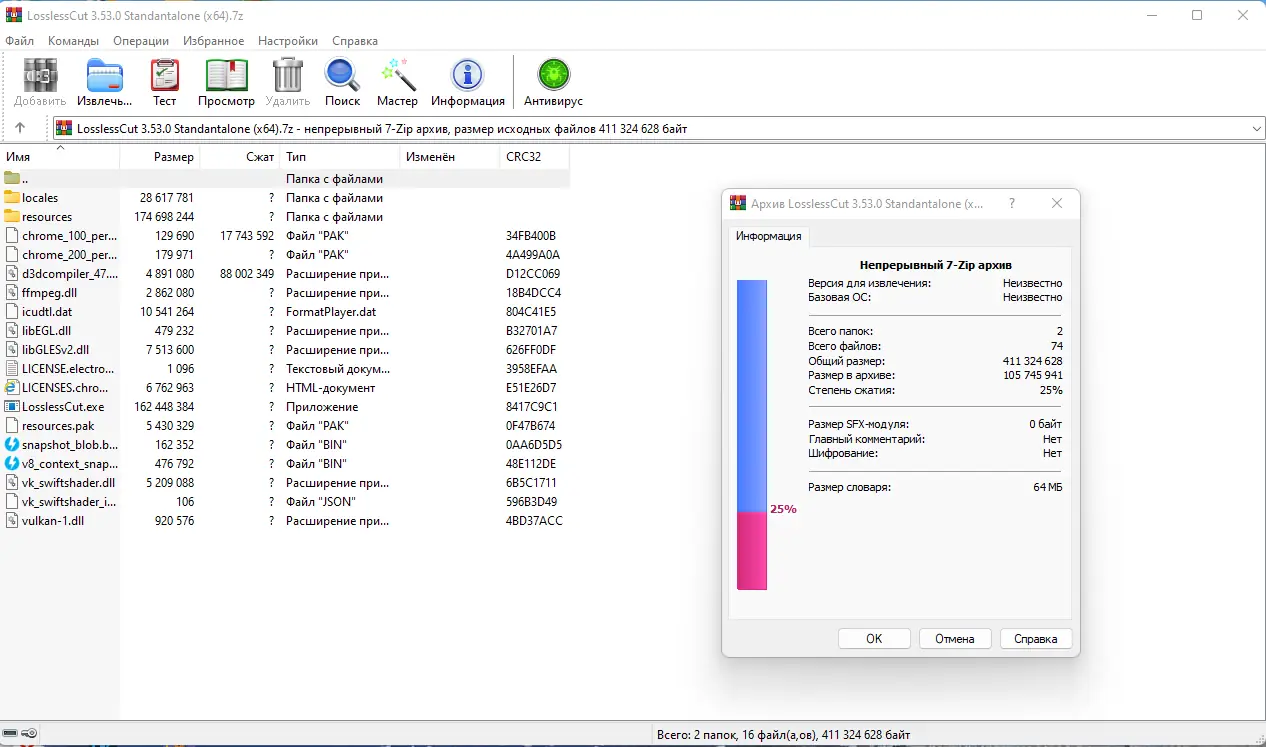The height and width of the screenshot is (747, 1266).
Task: Select the chrome_100_per... file row
Action: coord(285,236)
